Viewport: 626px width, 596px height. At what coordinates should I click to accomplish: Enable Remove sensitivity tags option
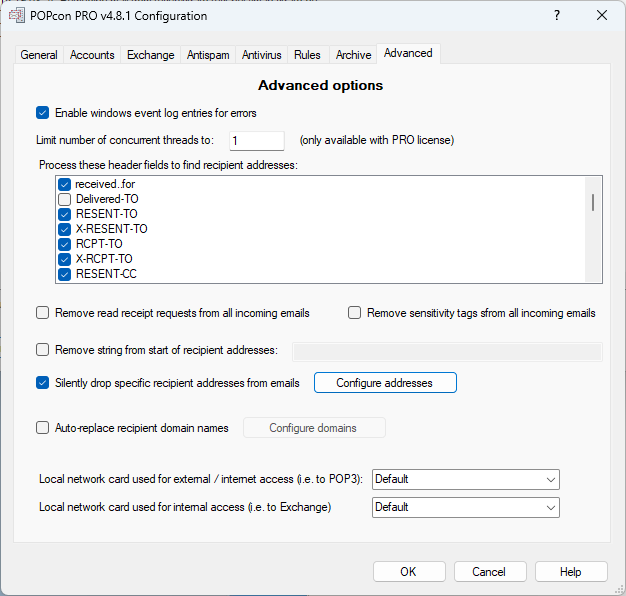[355, 313]
